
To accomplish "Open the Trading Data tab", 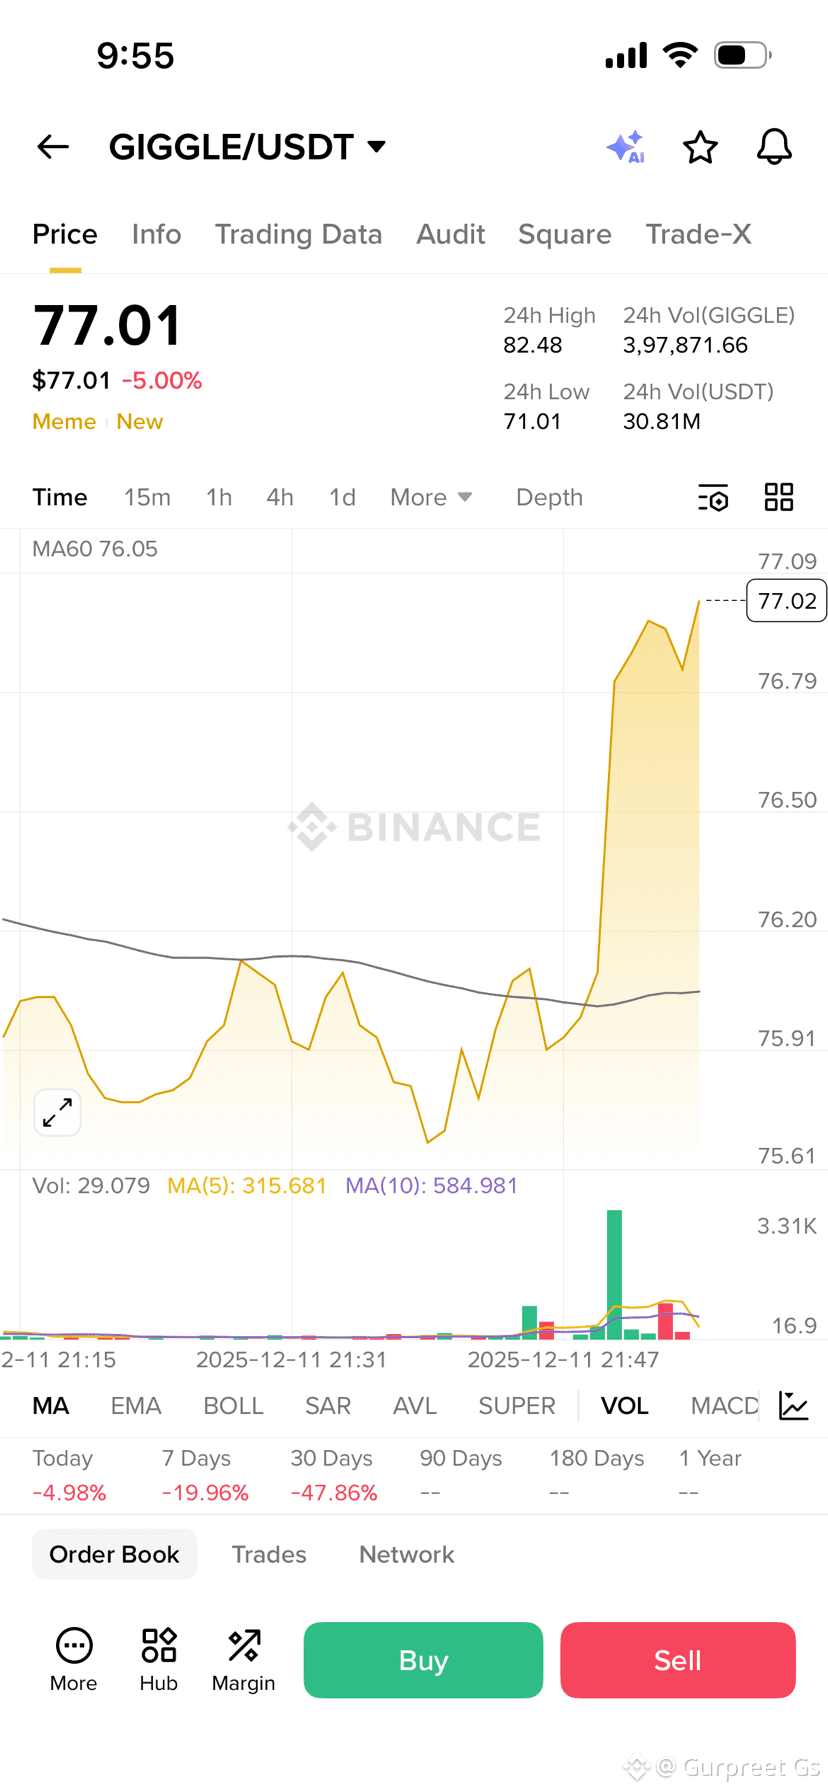I will (298, 234).
